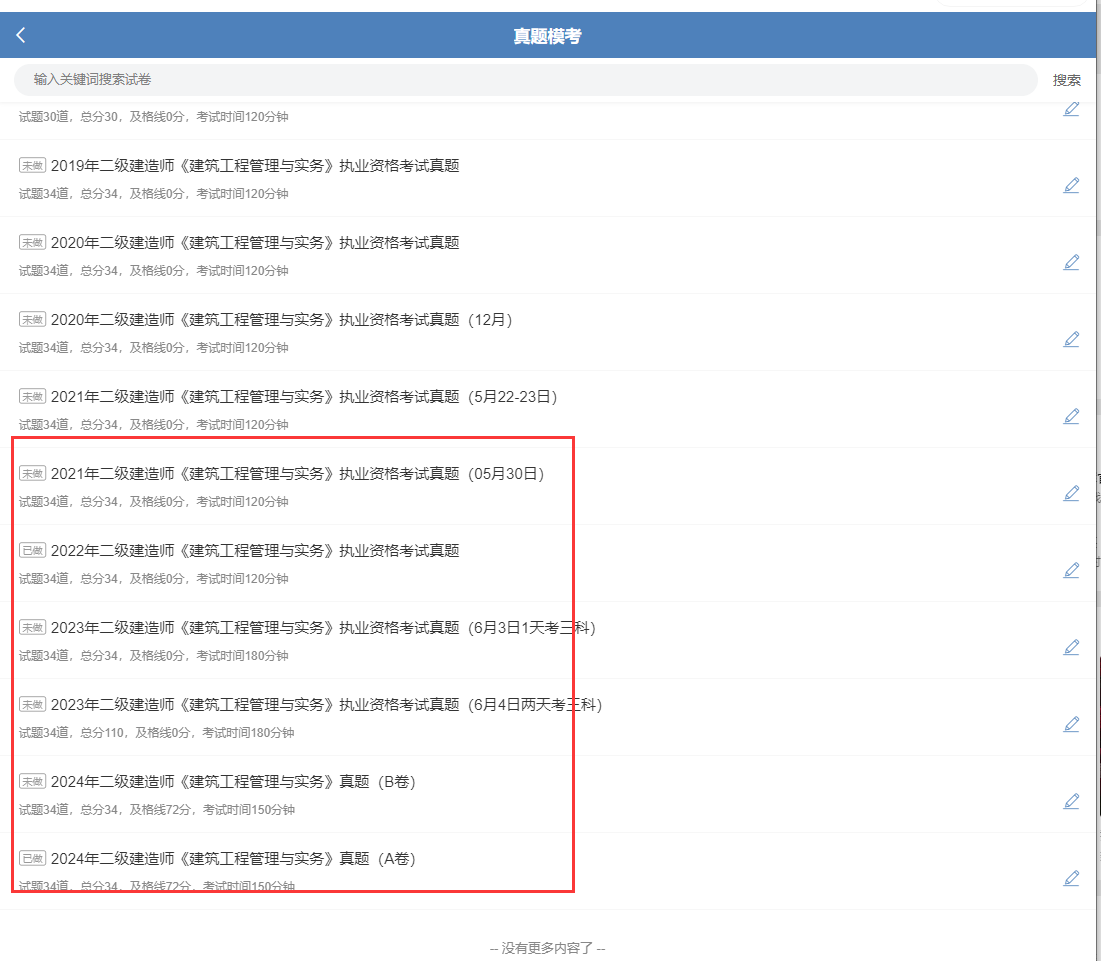
Task: Click 2024 B卷 details with 及格线72分
Action: click(156, 810)
